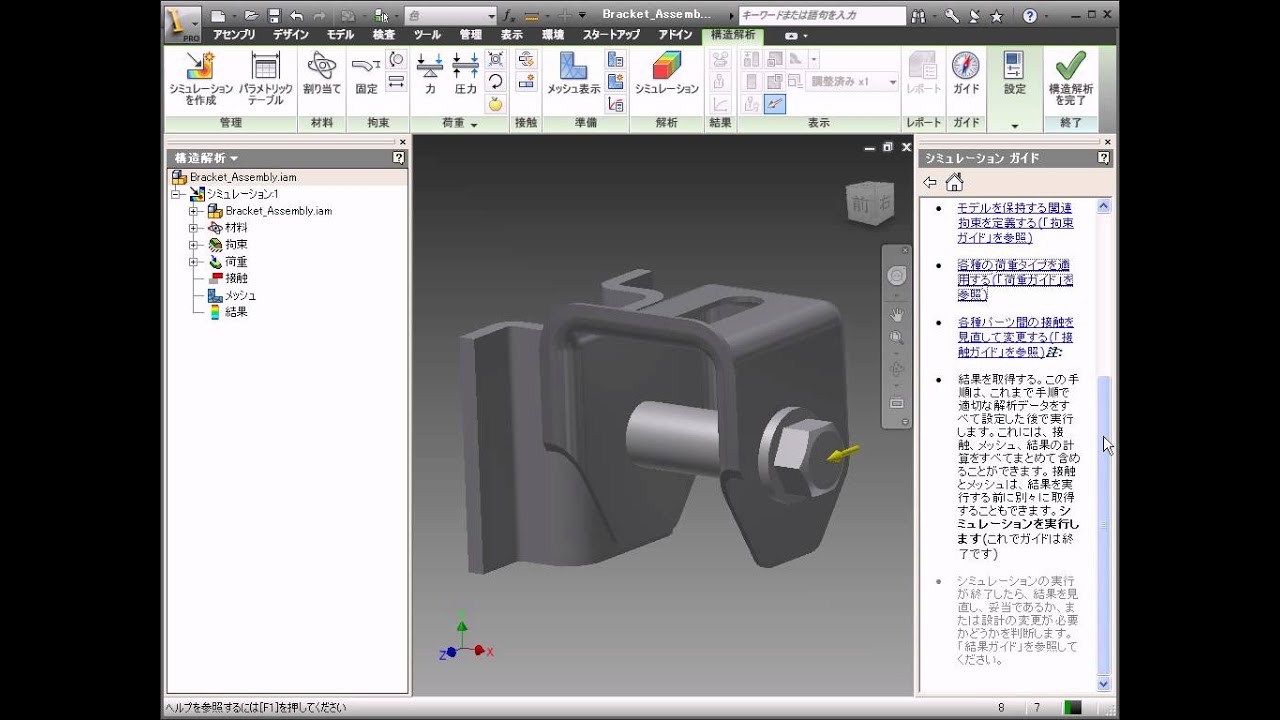
Task: Click the undo arrow in quick access
Action: pyautogui.click(x=297, y=16)
